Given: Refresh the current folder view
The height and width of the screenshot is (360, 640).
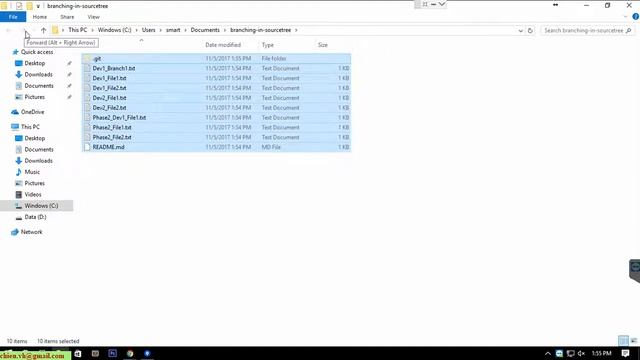Looking at the screenshot, I should click(x=530, y=30).
